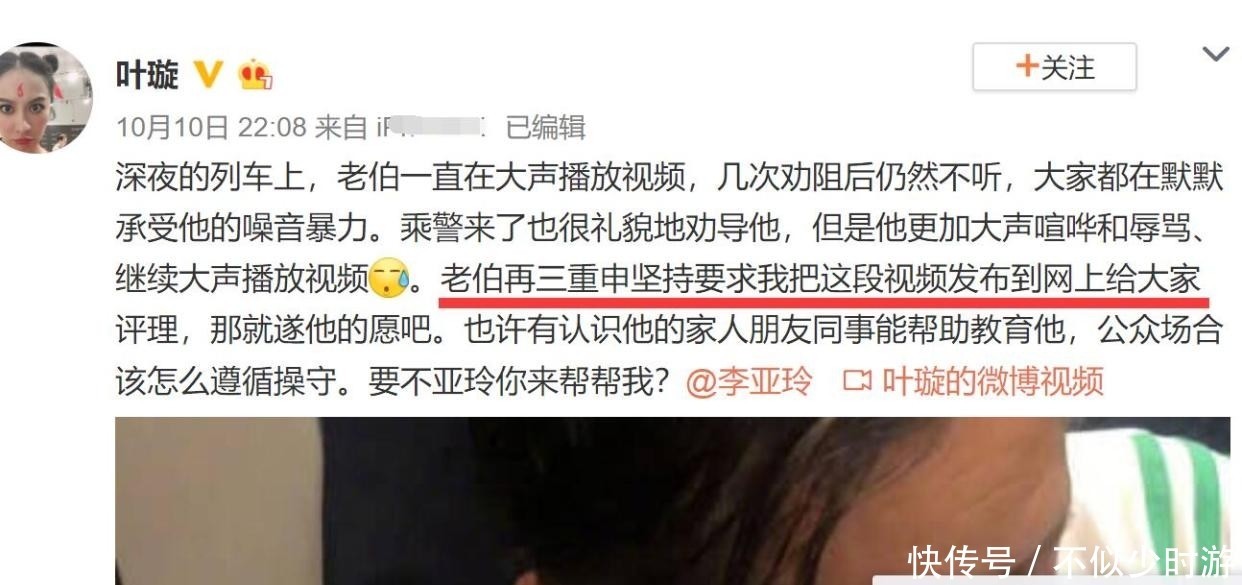
Task: Click the video camera icon before 叶璇的微博视频
Action: point(855,381)
